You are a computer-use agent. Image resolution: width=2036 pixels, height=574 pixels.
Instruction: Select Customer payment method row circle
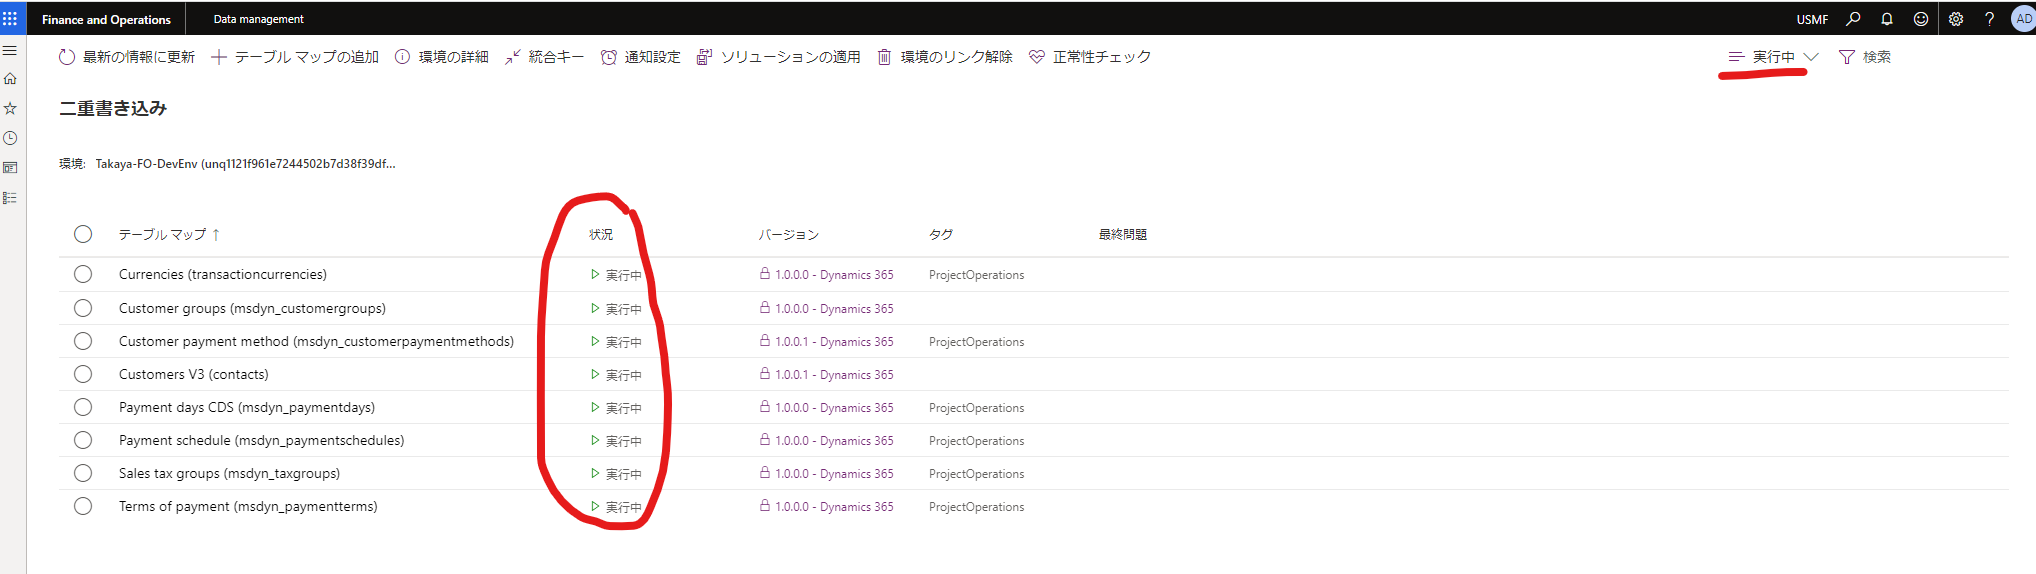[x=83, y=341]
